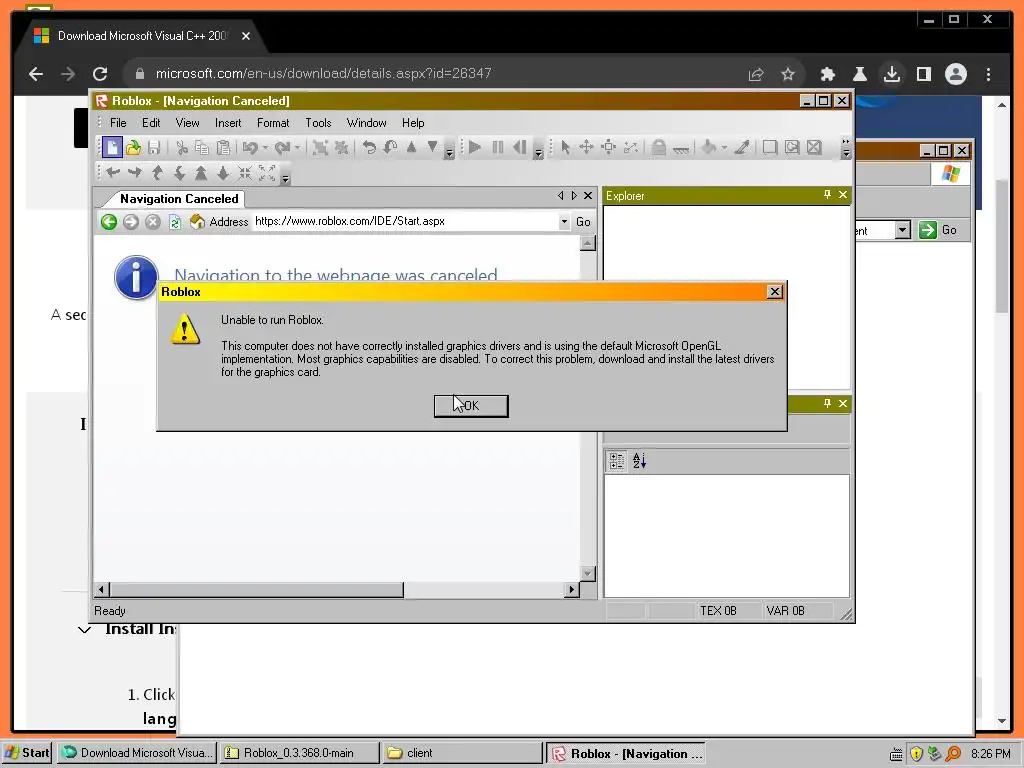
Task: Pin the Explorer panel
Action: 827,195
